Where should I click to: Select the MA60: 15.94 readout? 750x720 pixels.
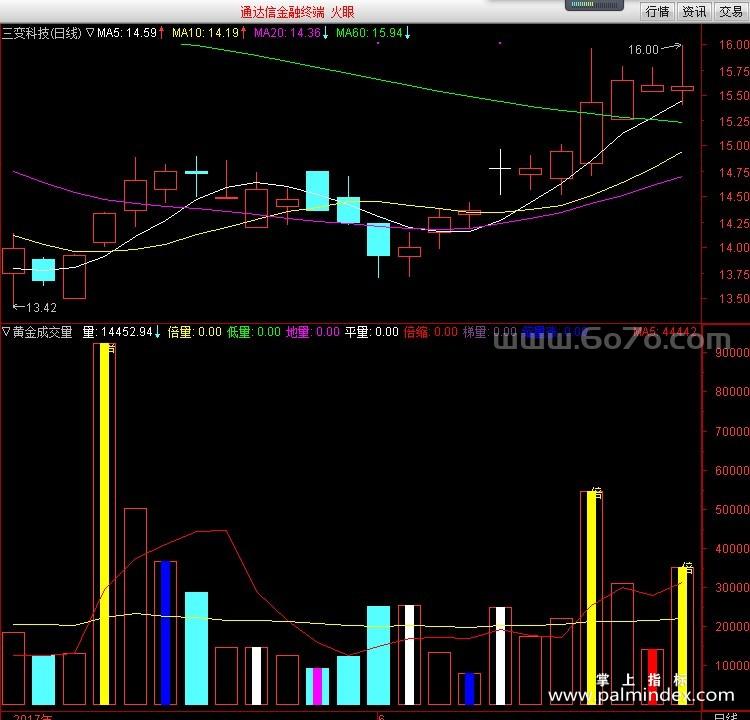tap(373, 33)
